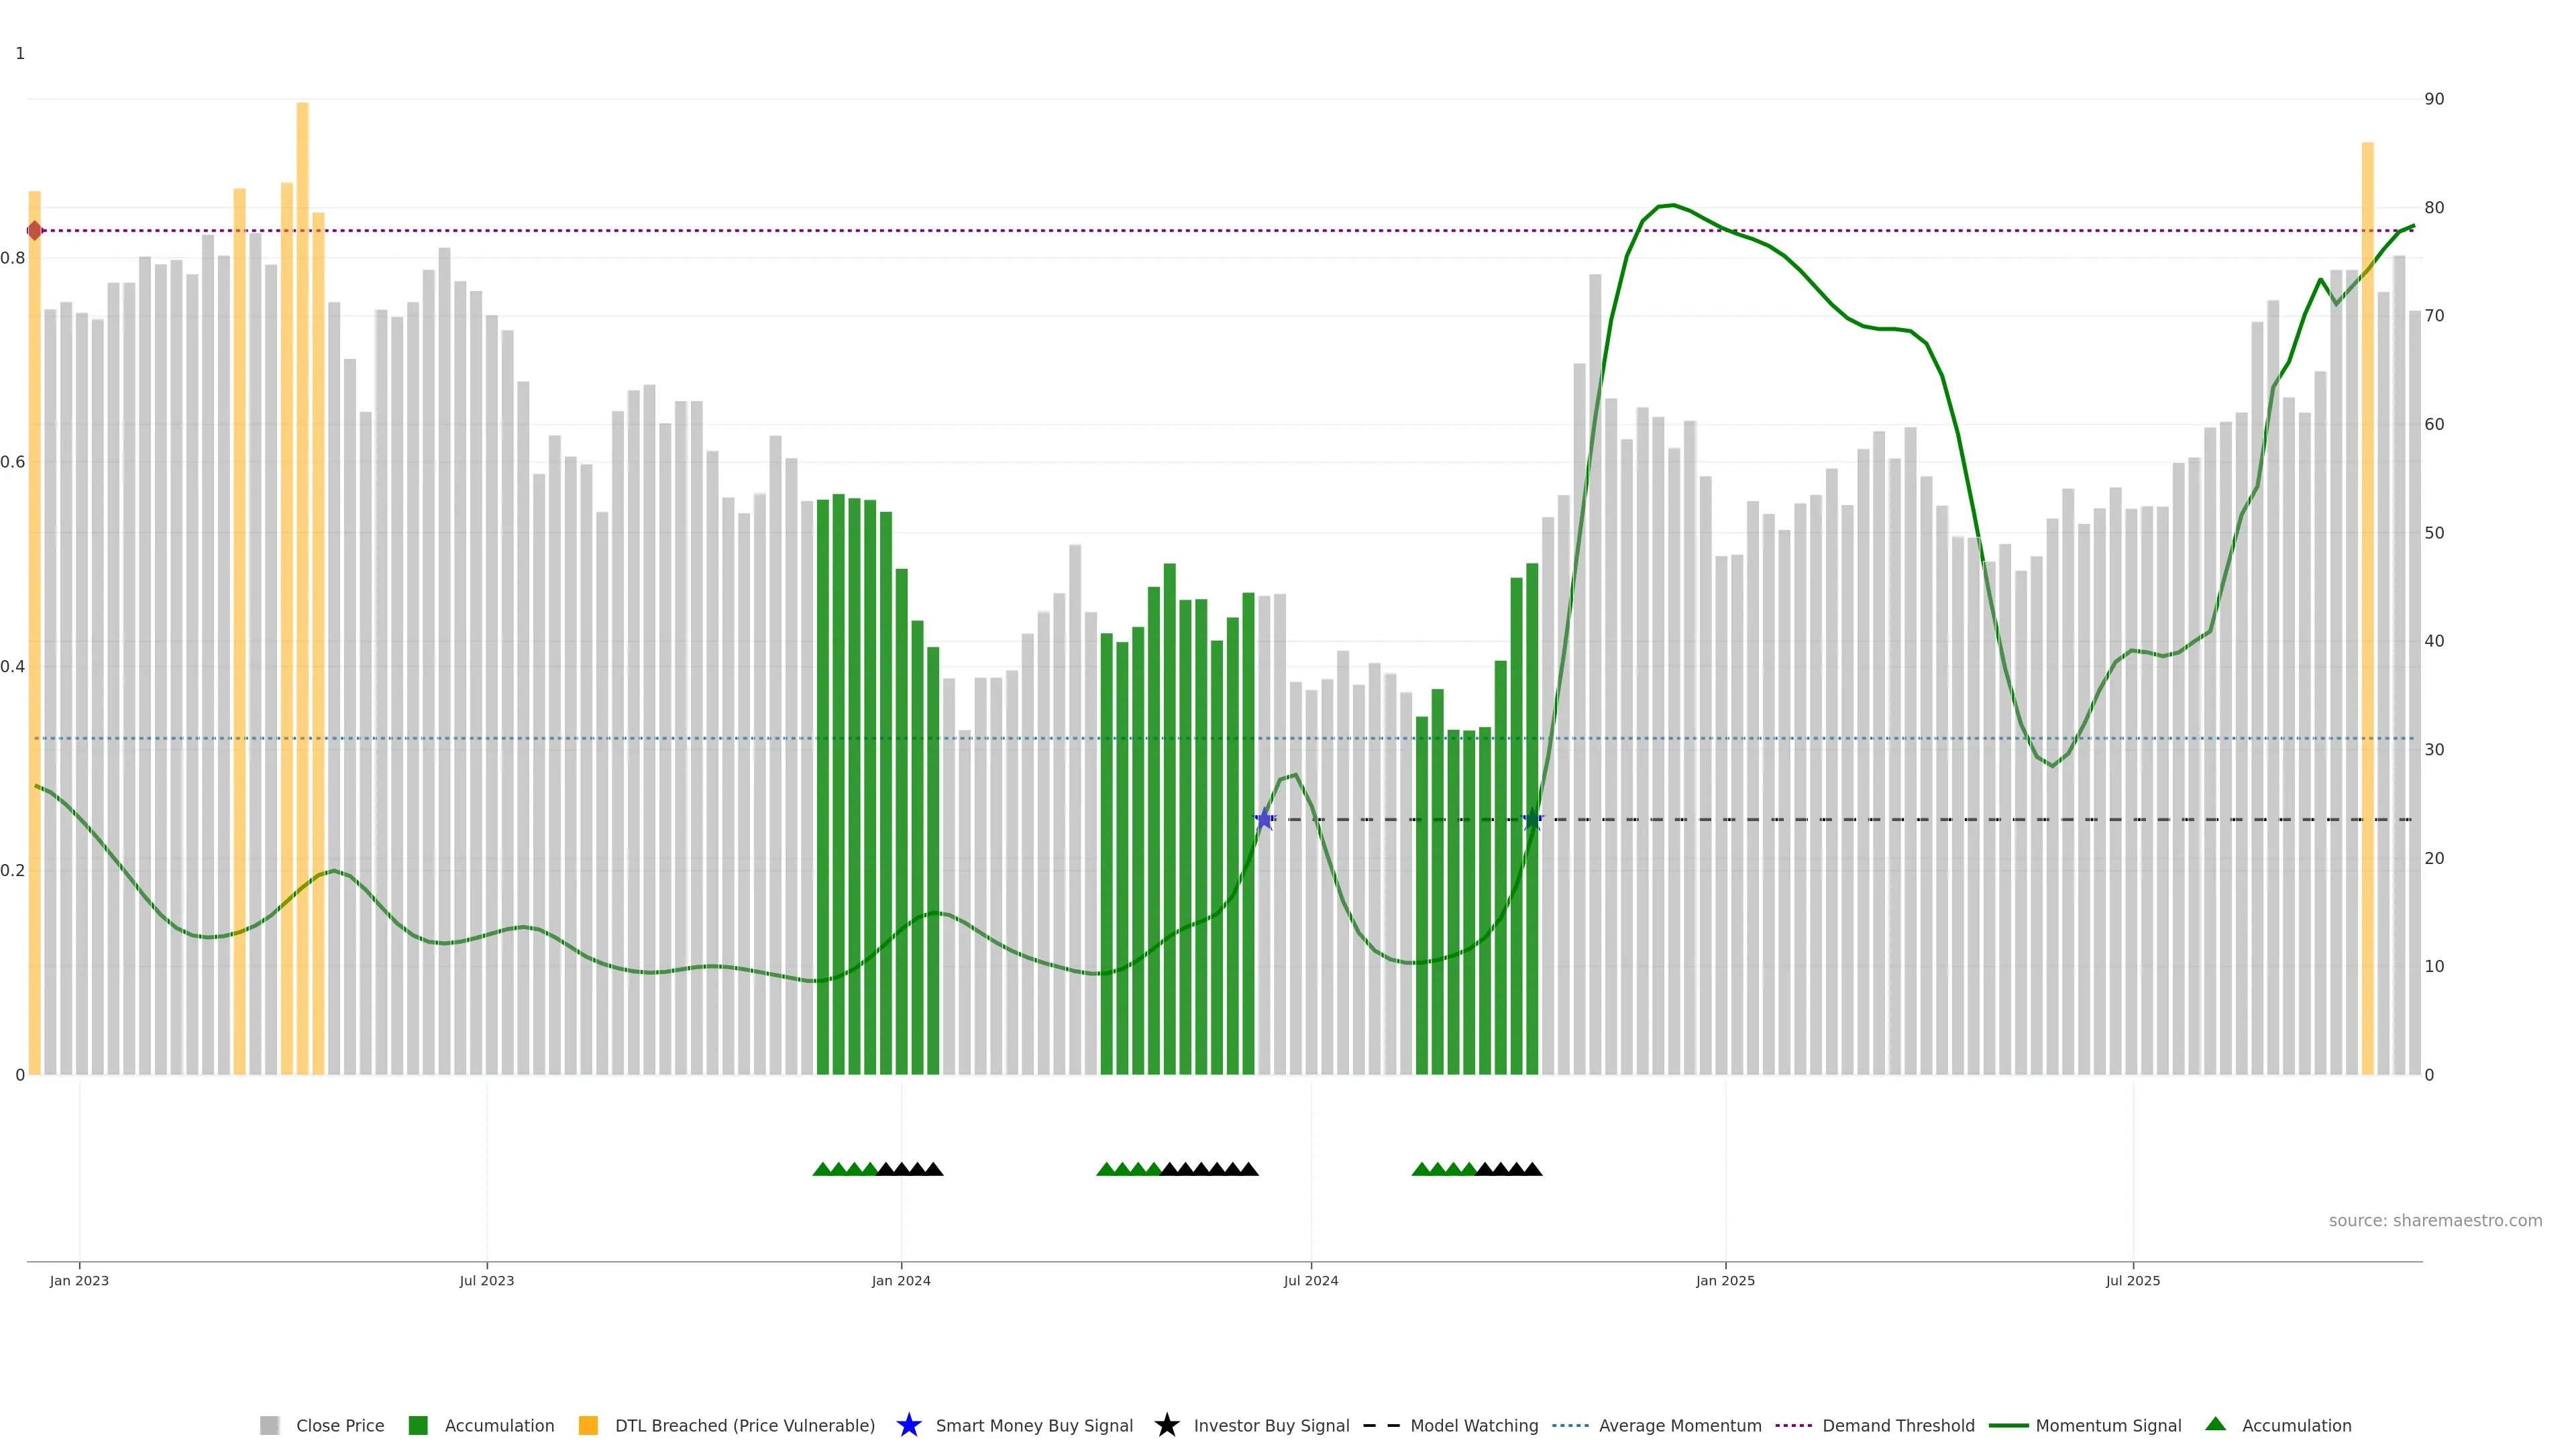Screen dimensions: 2576x1449
Task: Click the first green triangle near Jan 2024
Action: click(822, 1169)
